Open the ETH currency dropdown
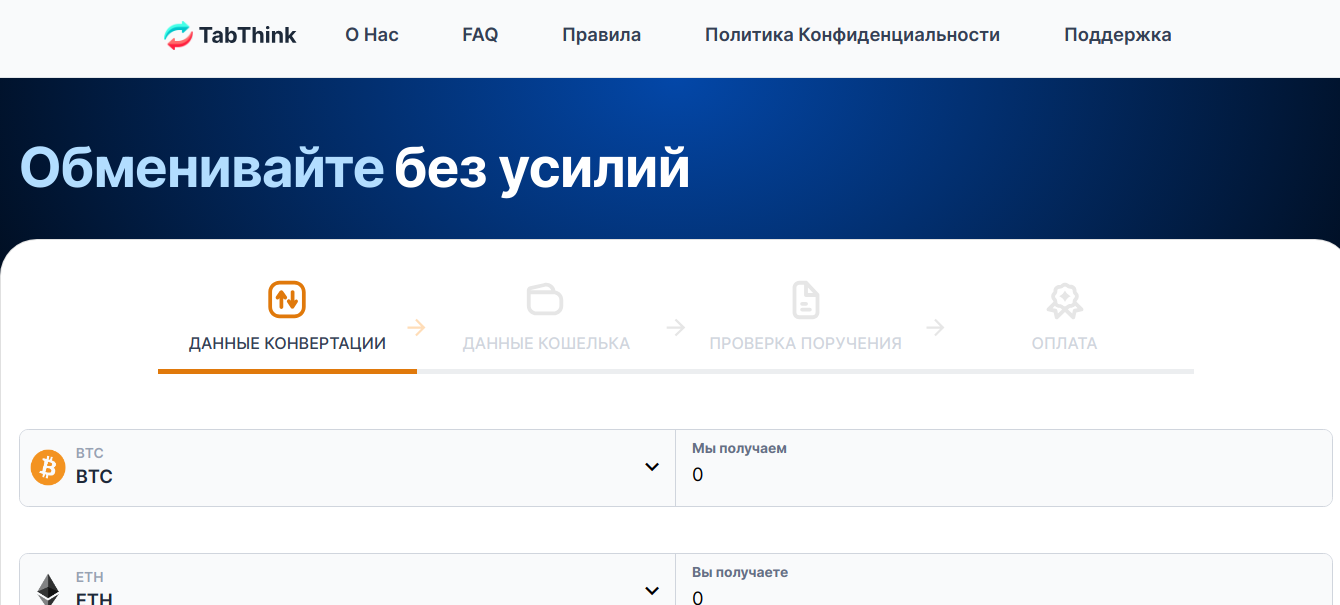 [347, 579]
